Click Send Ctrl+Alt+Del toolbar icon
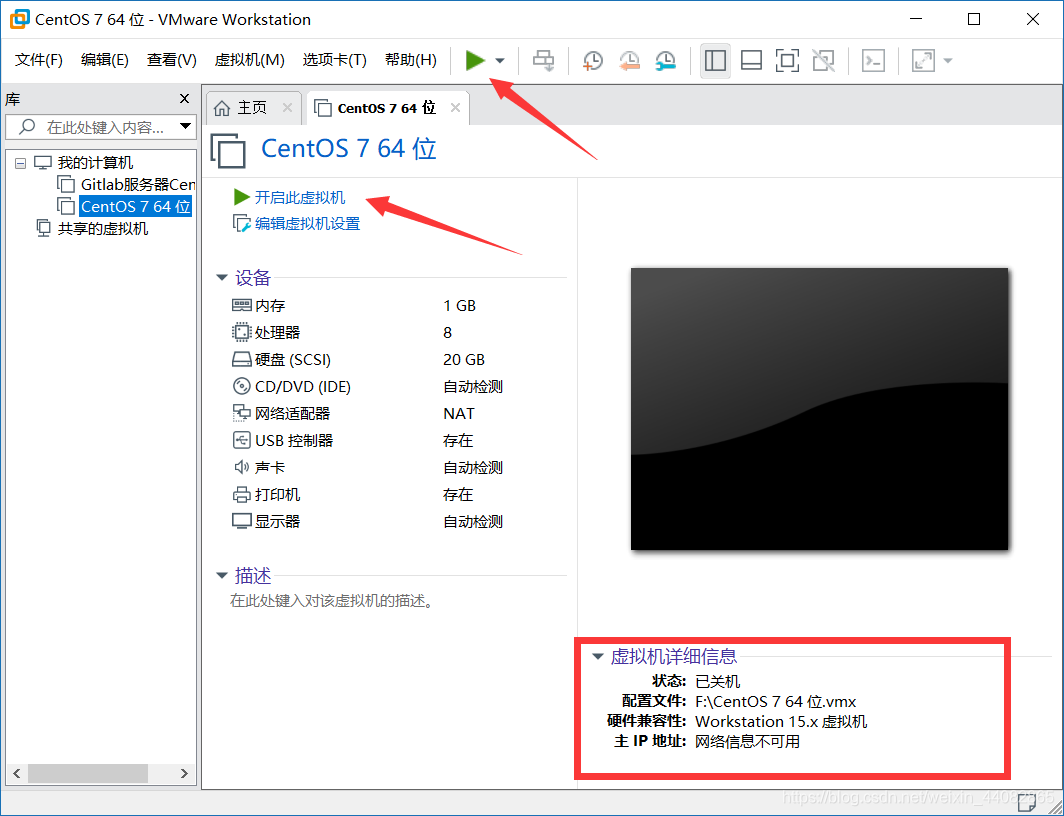The image size is (1064, 816). pyautogui.click(x=544, y=60)
